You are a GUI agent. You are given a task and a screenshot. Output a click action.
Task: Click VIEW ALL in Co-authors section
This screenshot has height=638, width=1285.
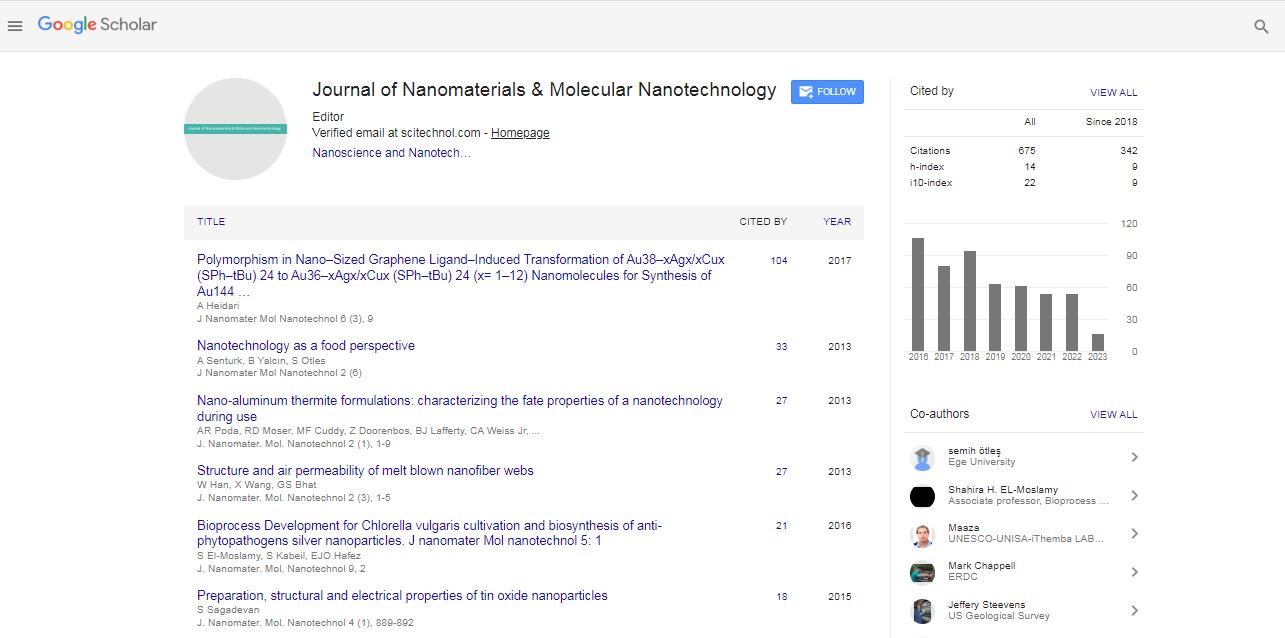pos(1114,415)
